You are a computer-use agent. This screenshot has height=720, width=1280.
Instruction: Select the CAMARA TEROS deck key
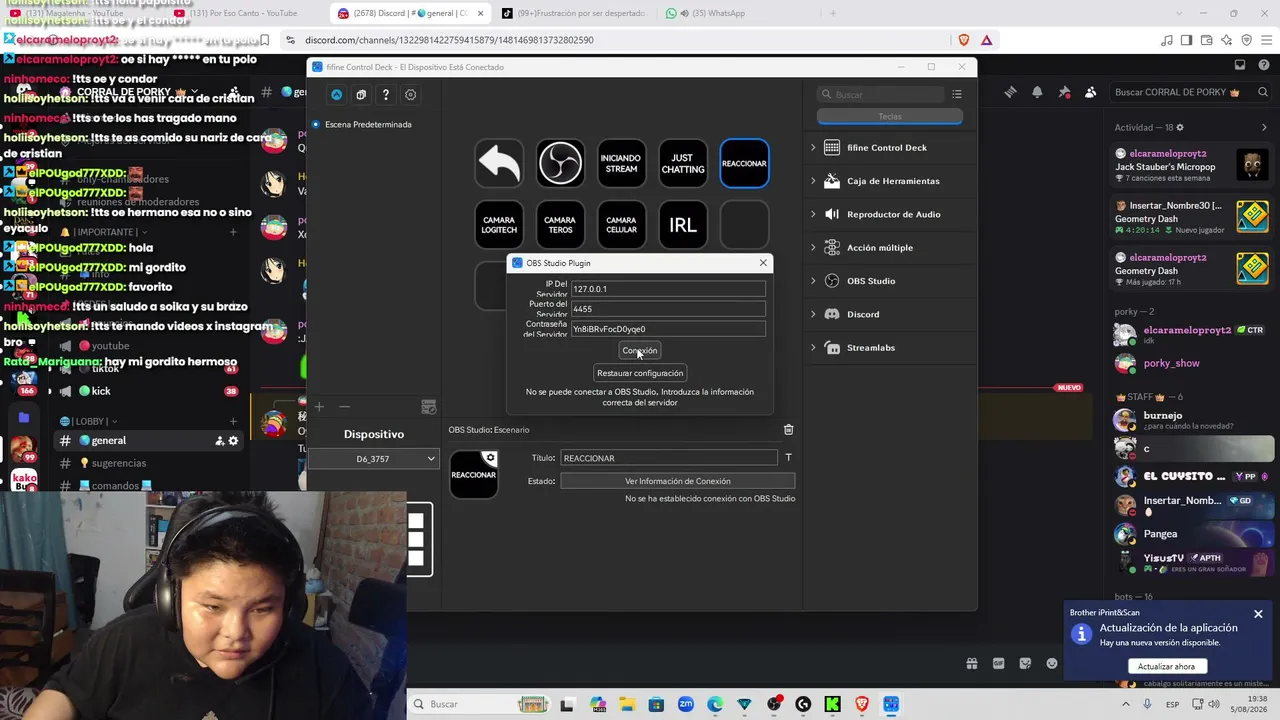pyautogui.click(x=560, y=225)
